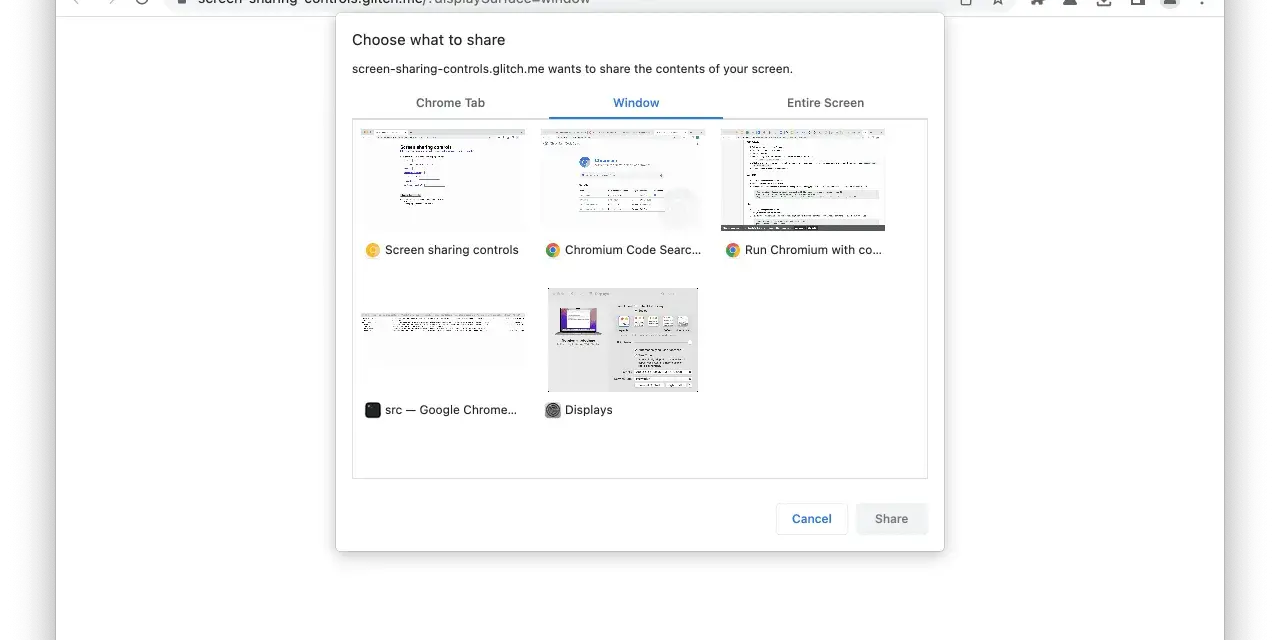Click the "Displays" window label

tap(589, 410)
